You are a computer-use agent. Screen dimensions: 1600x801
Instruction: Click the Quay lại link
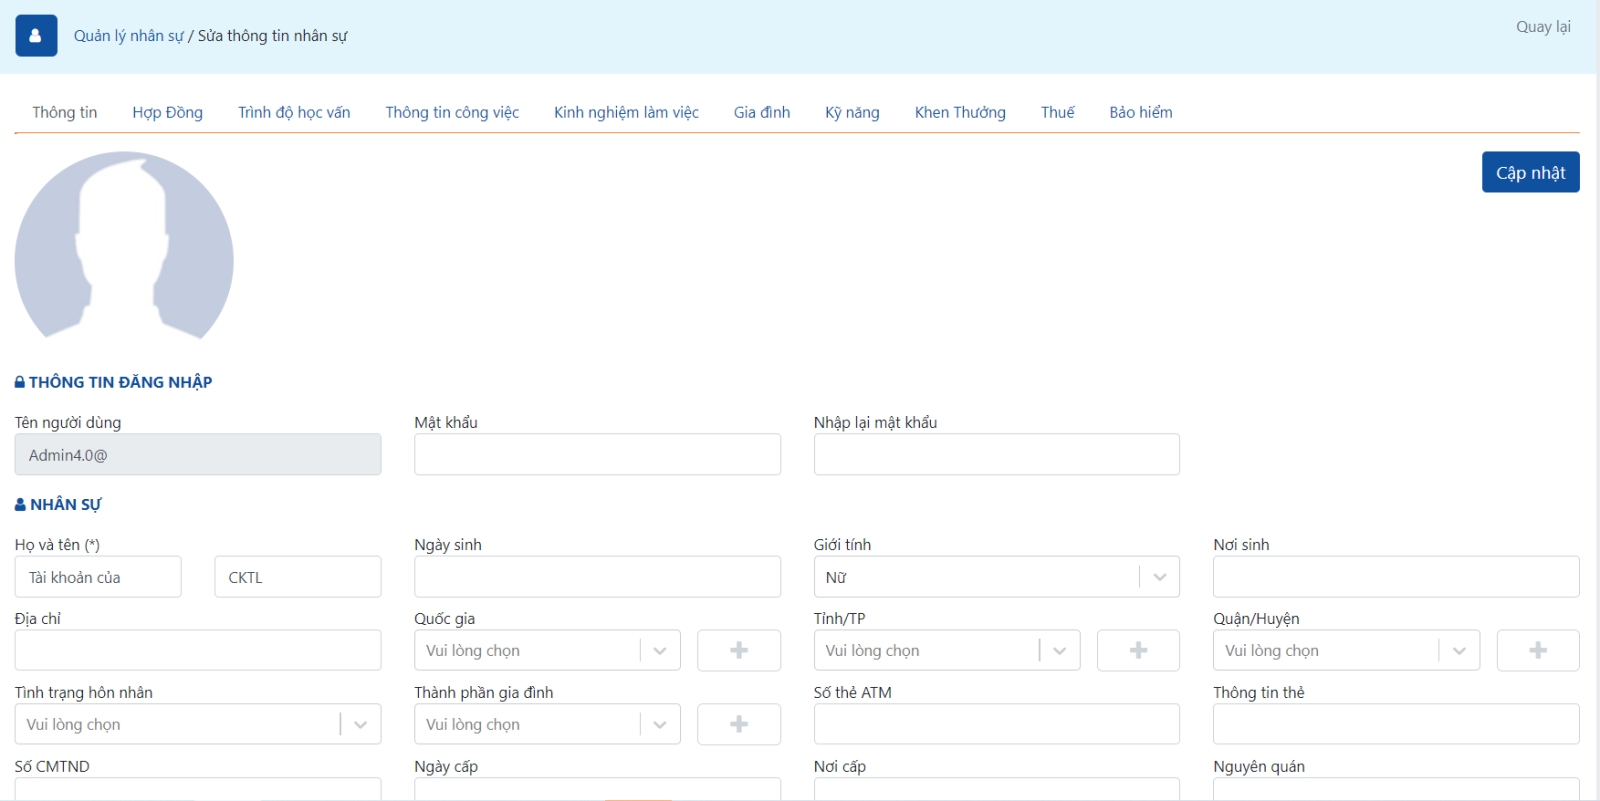(1542, 27)
